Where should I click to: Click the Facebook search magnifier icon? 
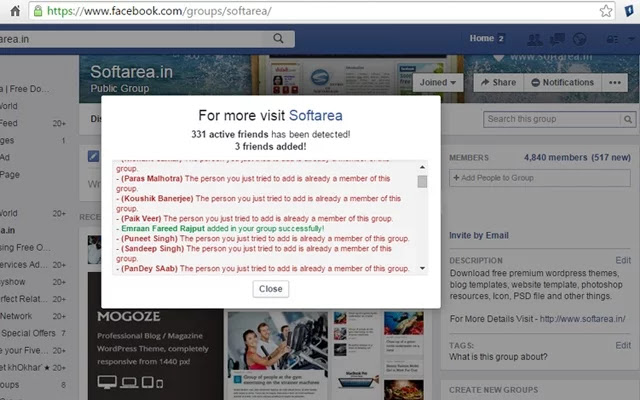pos(278,38)
